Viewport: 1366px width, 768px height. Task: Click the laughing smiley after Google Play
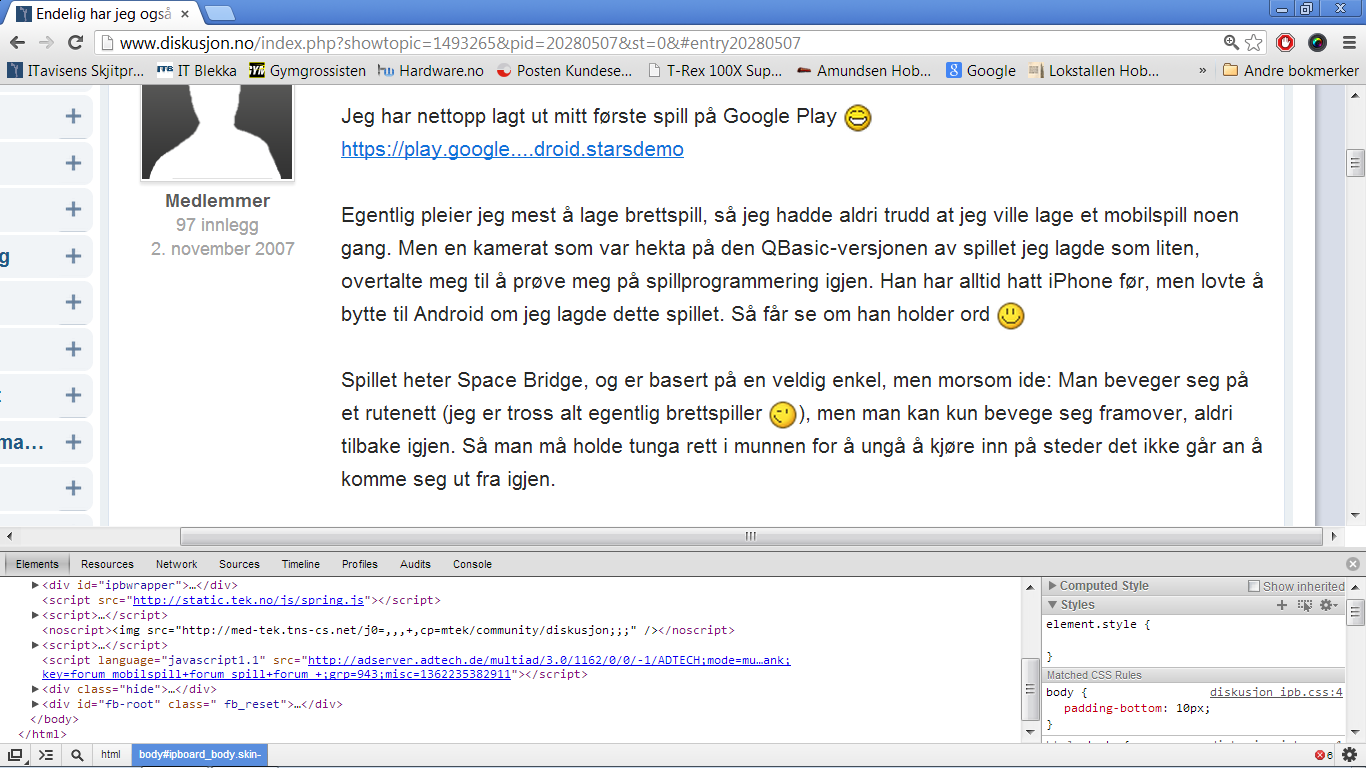[858, 118]
